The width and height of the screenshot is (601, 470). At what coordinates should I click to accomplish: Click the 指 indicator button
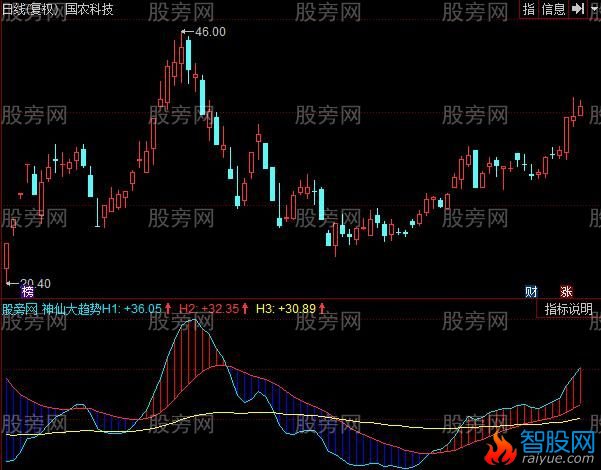pos(529,9)
